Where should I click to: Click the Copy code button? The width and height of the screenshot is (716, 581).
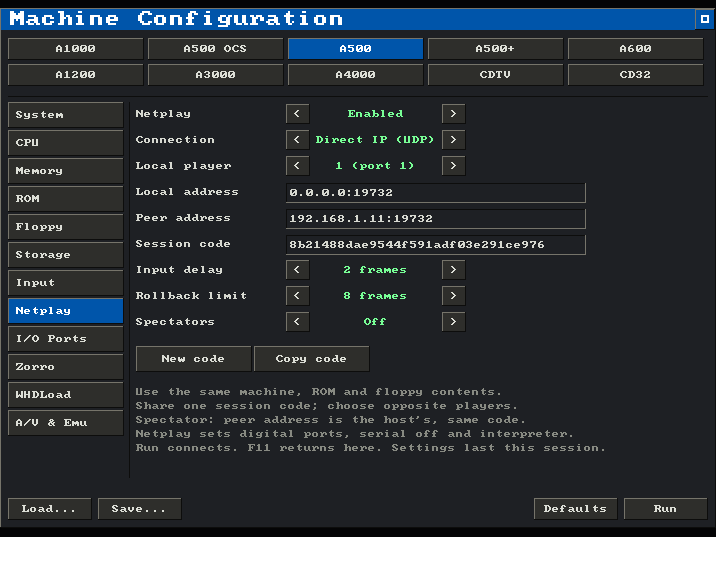pos(311,359)
